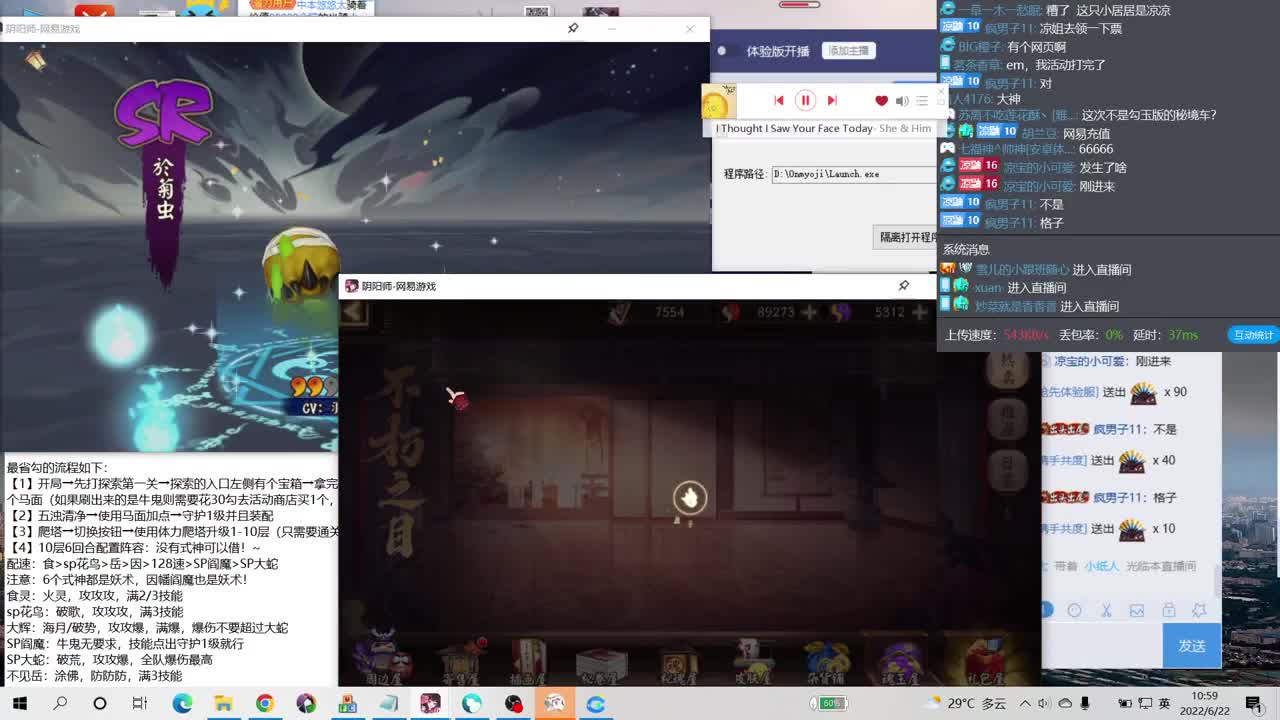
Task: Click the back arrow in the game shop
Action: coord(354,313)
